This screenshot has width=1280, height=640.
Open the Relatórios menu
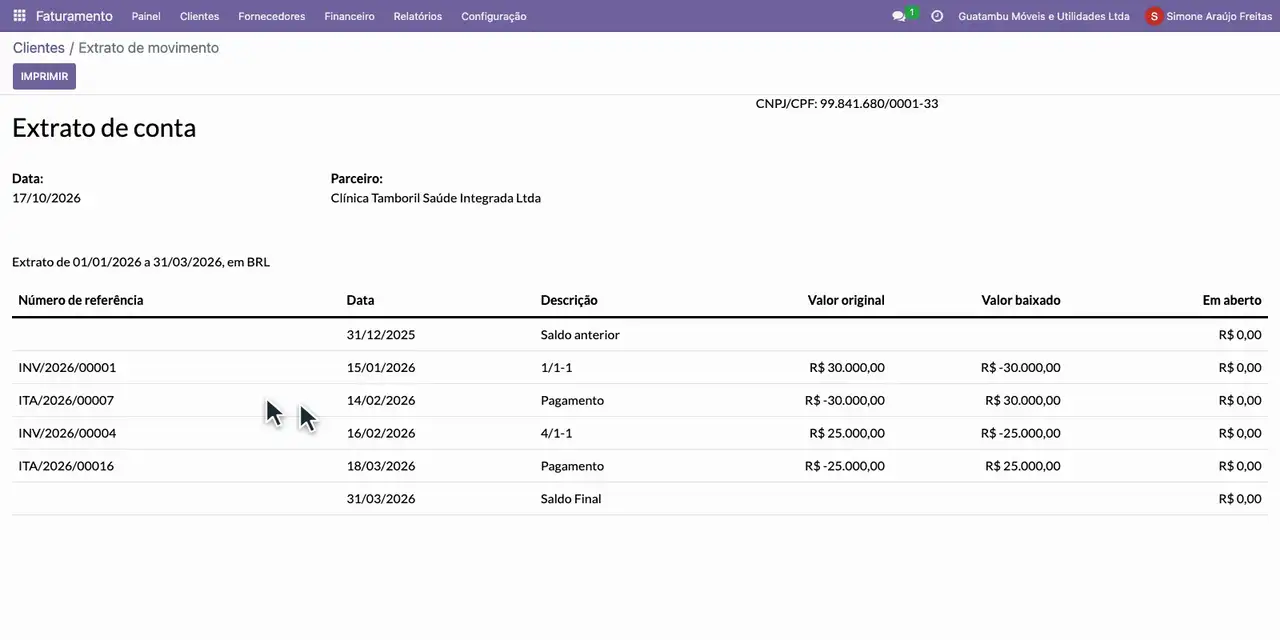(418, 16)
